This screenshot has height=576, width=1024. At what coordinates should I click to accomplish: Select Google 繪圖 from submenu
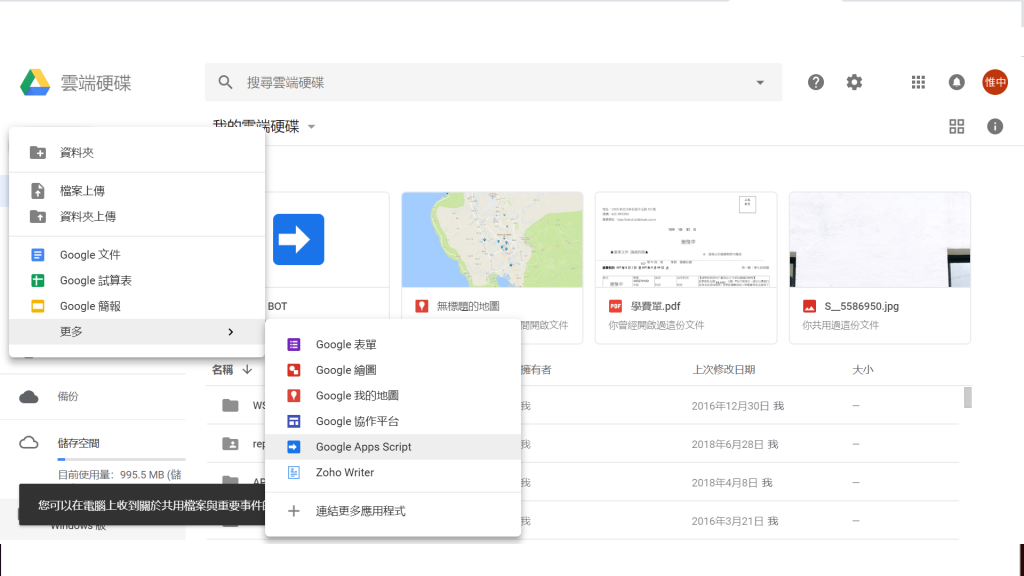coord(393,370)
